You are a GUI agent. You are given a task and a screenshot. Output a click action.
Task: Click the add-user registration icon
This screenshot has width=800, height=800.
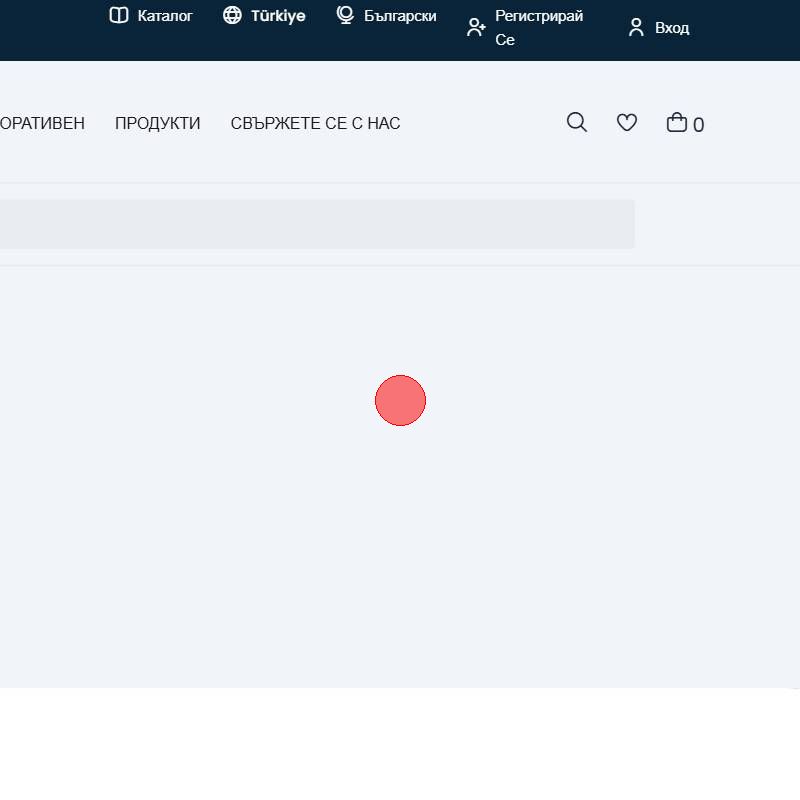click(x=476, y=27)
